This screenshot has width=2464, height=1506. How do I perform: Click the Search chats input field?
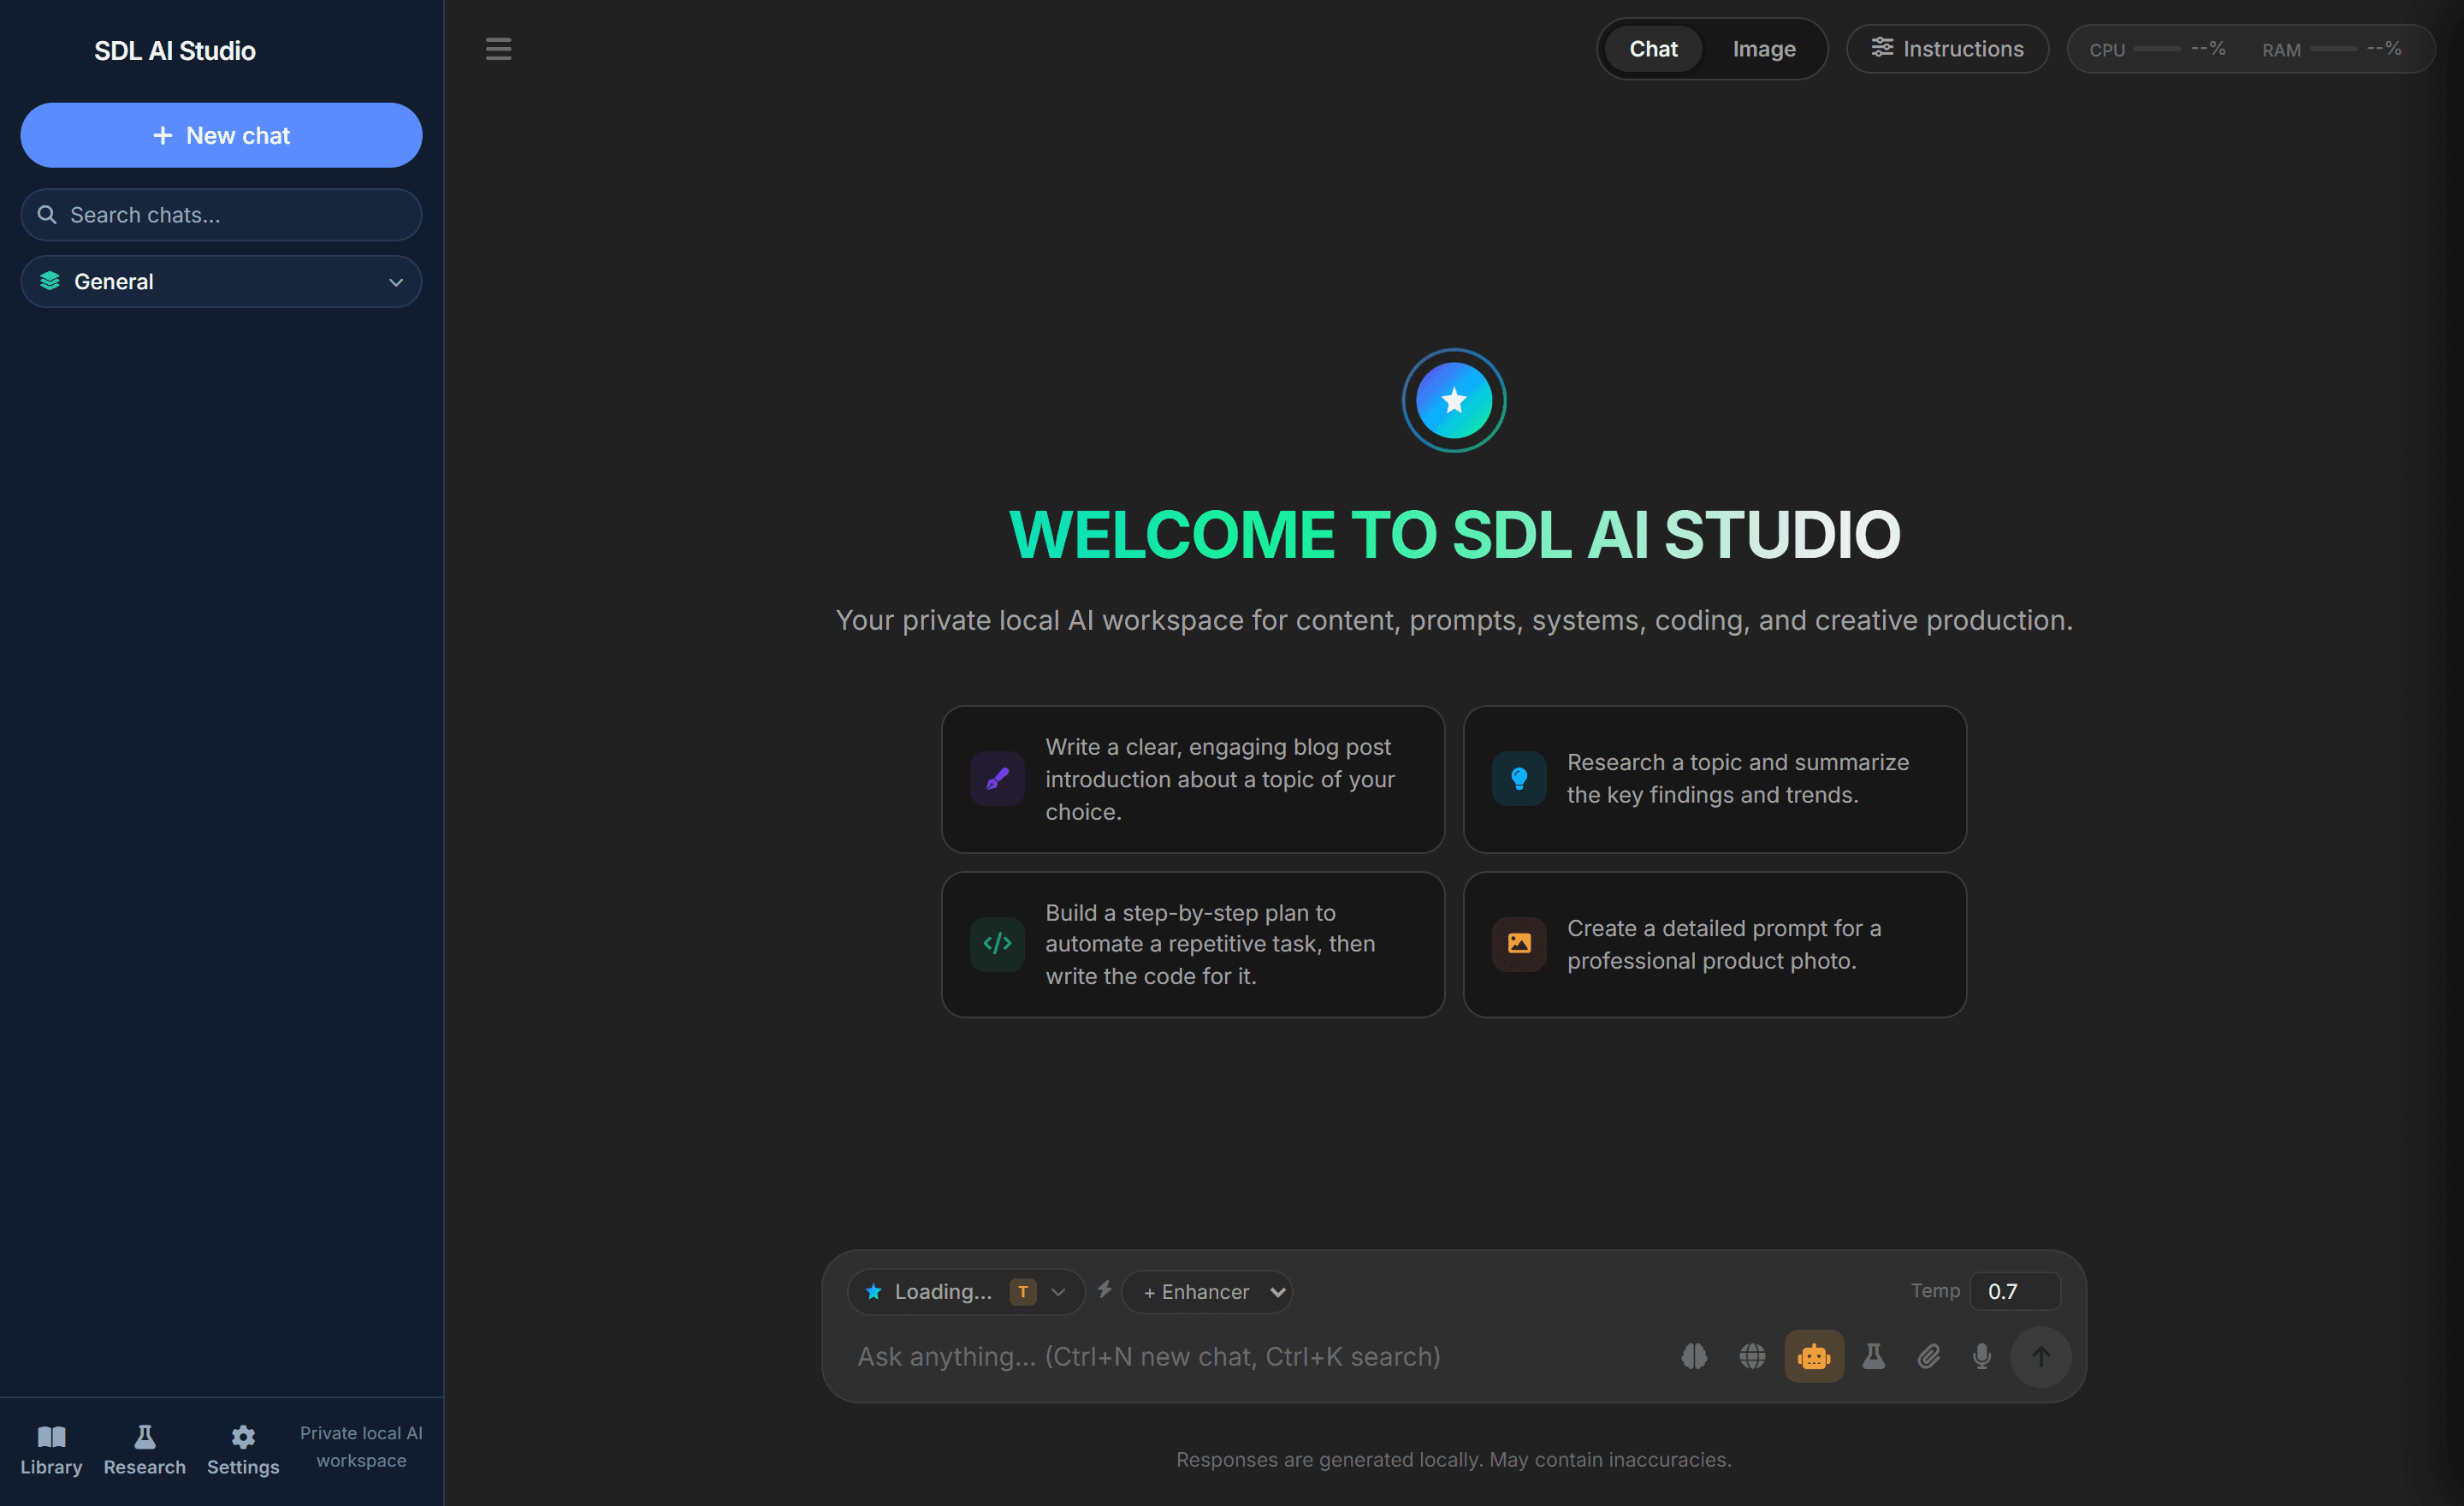221,214
